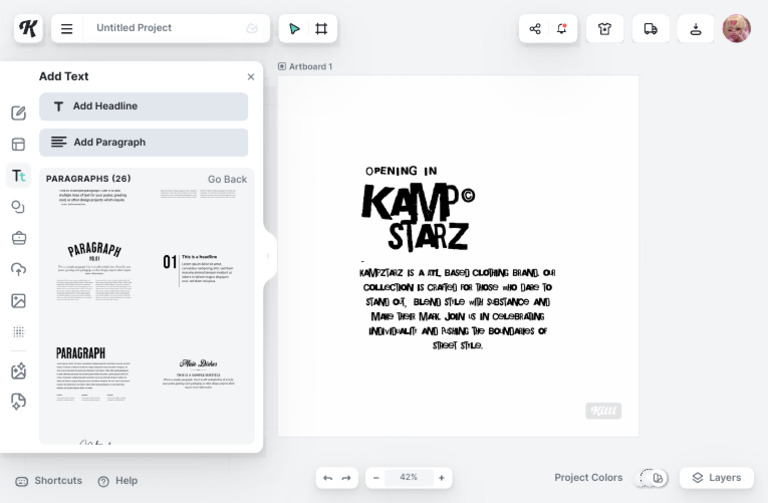Open the uploads cloud sidebar icon

[x=19, y=269]
